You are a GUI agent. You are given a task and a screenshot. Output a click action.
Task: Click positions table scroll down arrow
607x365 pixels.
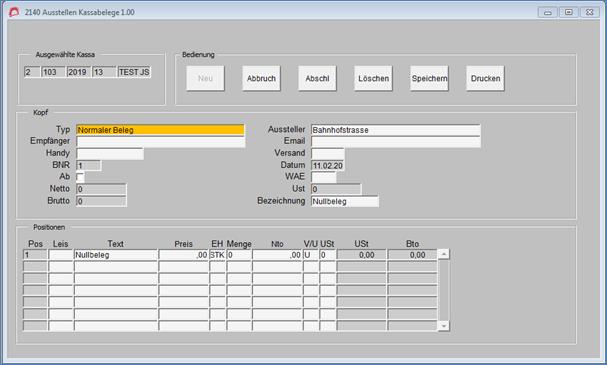pyautogui.click(x=444, y=326)
